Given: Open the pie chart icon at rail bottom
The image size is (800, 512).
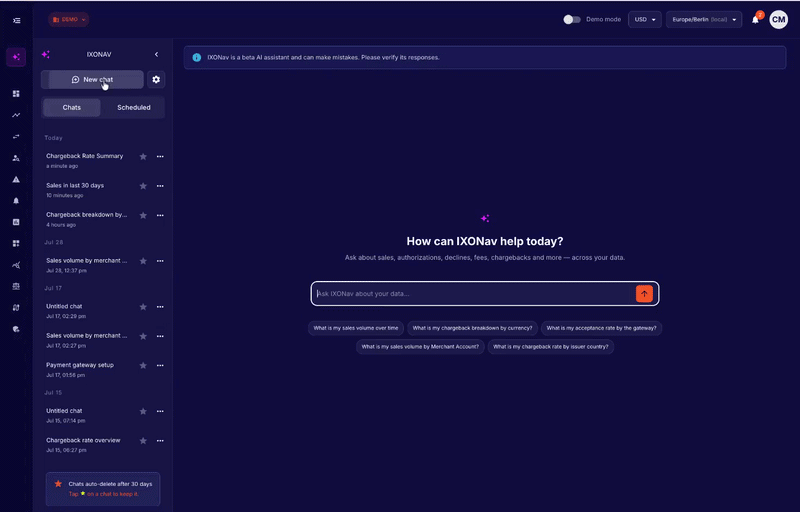Looking at the screenshot, I should 16,329.
